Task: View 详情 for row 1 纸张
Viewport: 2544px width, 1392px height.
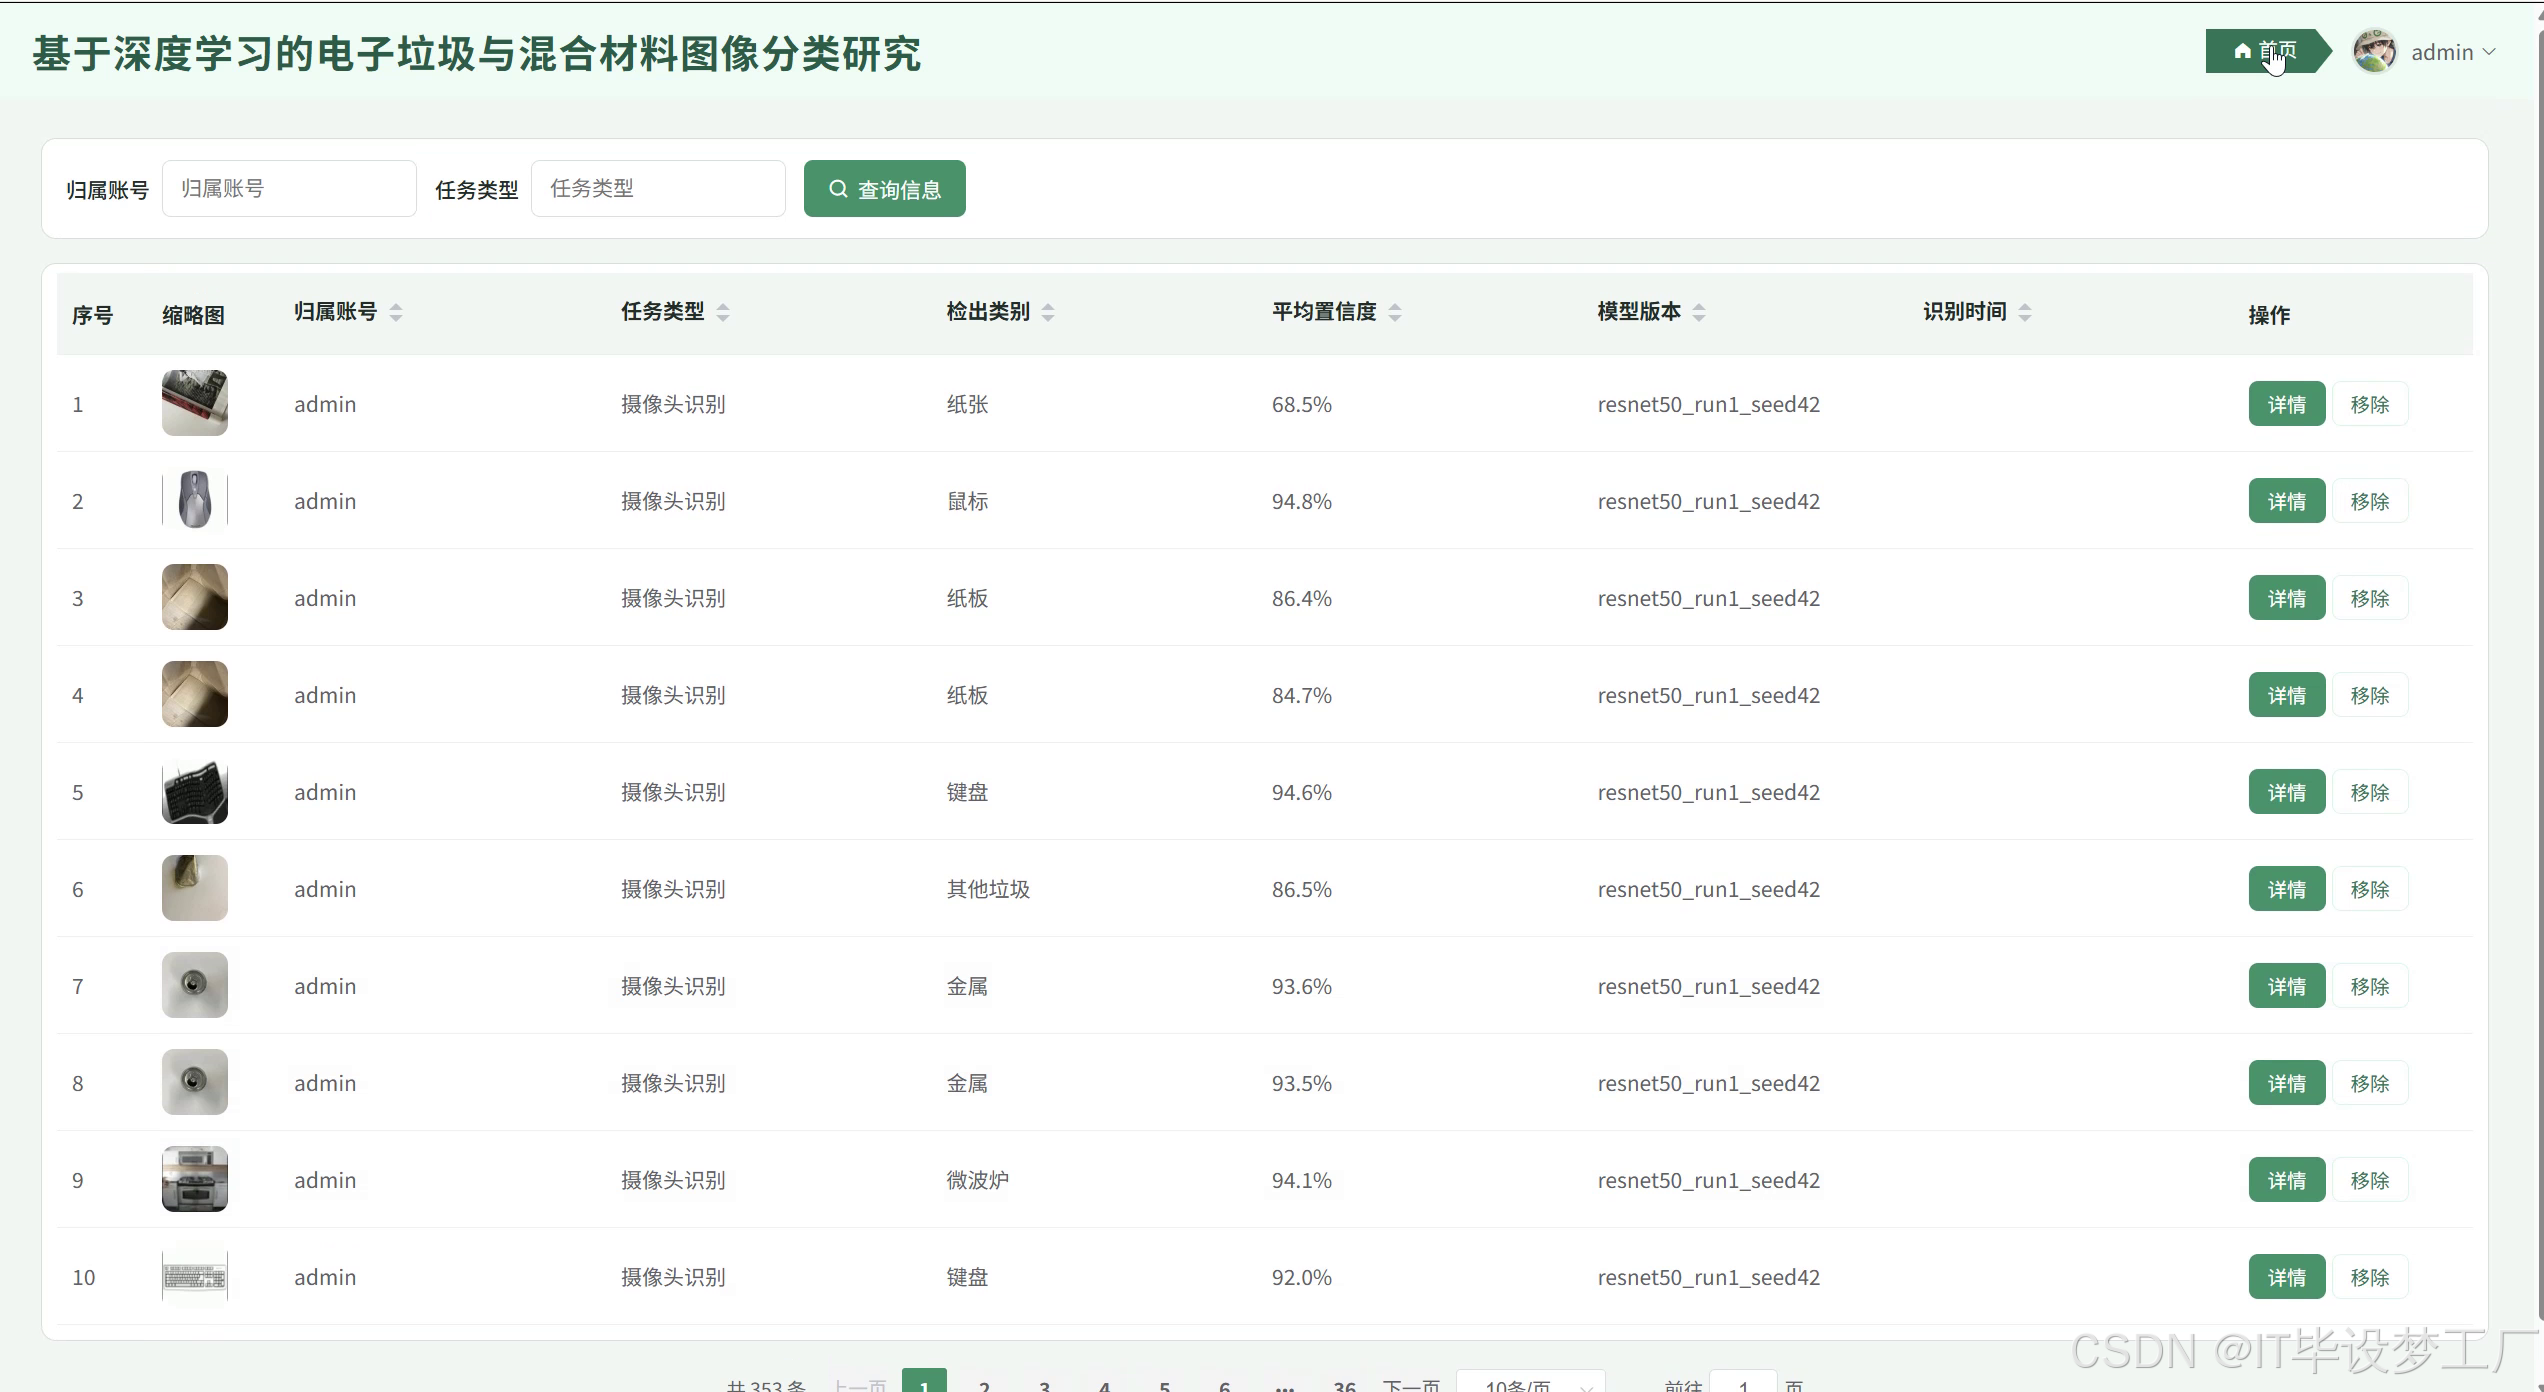Action: pyautogui.click(x=2287, y=404)
